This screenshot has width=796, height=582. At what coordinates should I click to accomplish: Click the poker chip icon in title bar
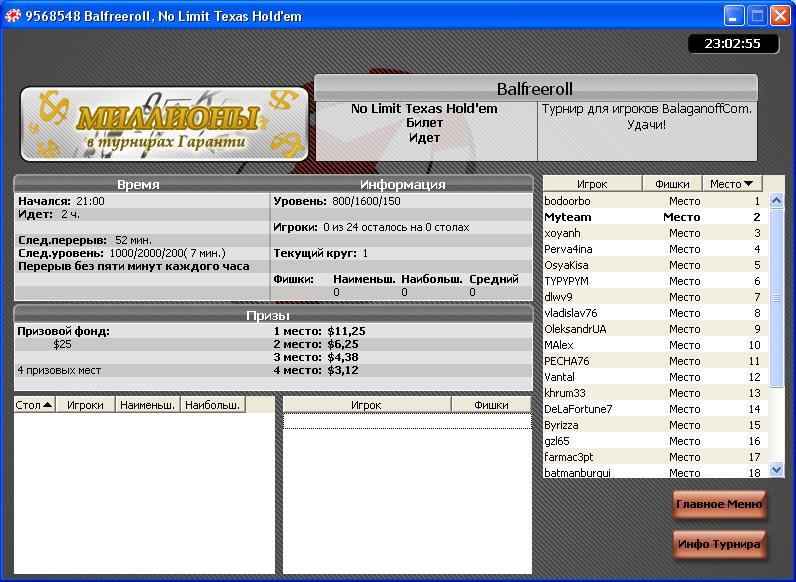(x=13, y=16)
